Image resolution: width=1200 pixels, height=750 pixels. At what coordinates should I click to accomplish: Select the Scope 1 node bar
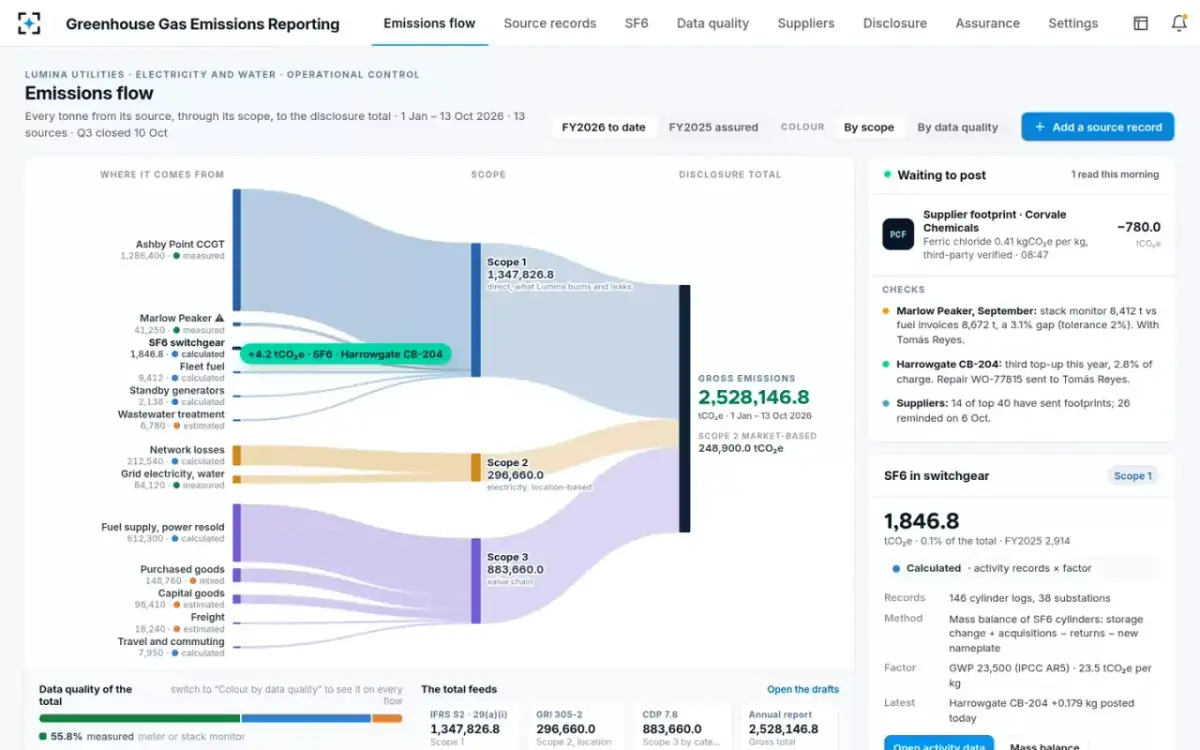(476, 309)
